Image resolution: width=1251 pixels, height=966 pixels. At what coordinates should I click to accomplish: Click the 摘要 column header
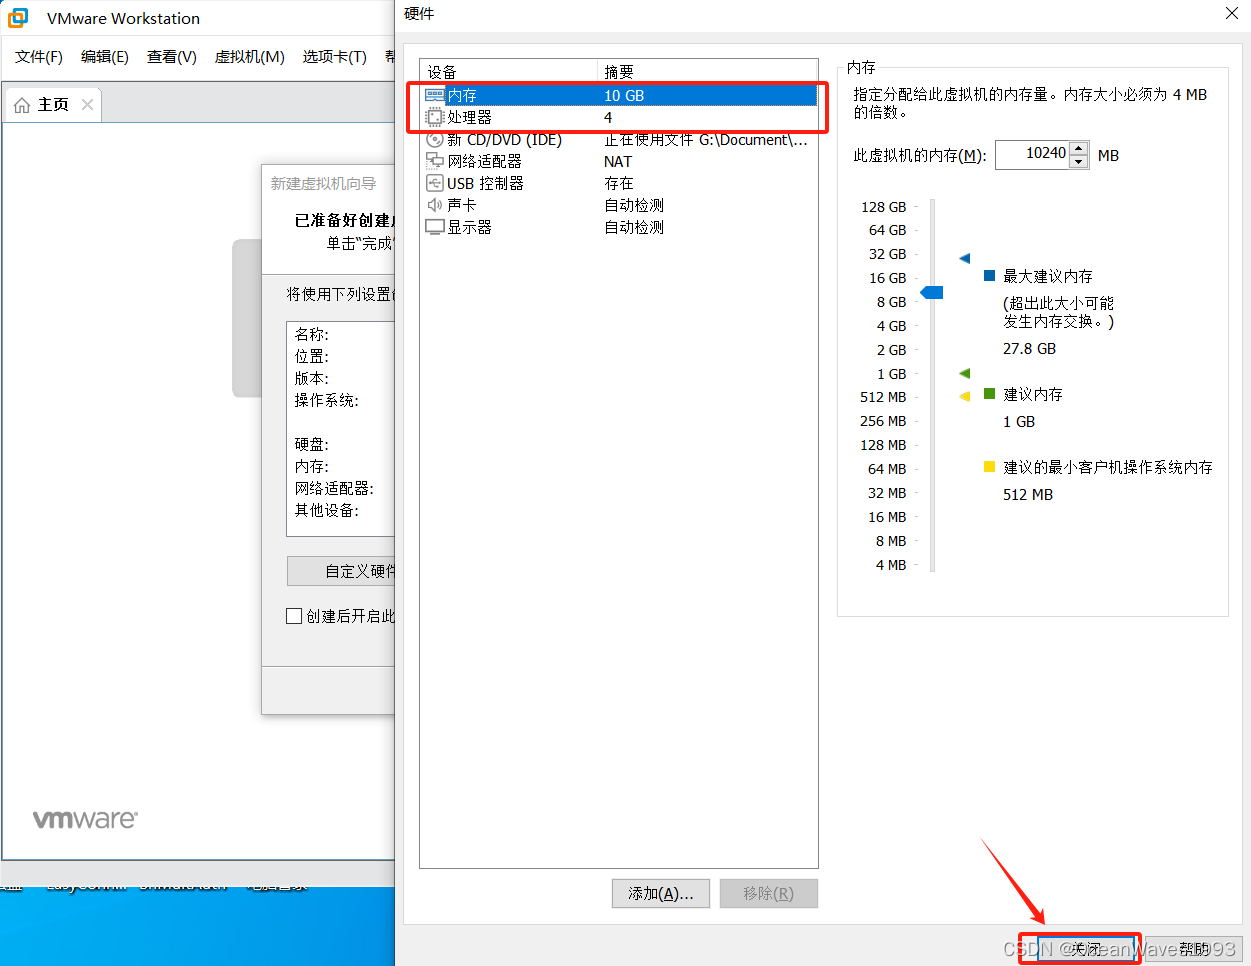(708, 72)
